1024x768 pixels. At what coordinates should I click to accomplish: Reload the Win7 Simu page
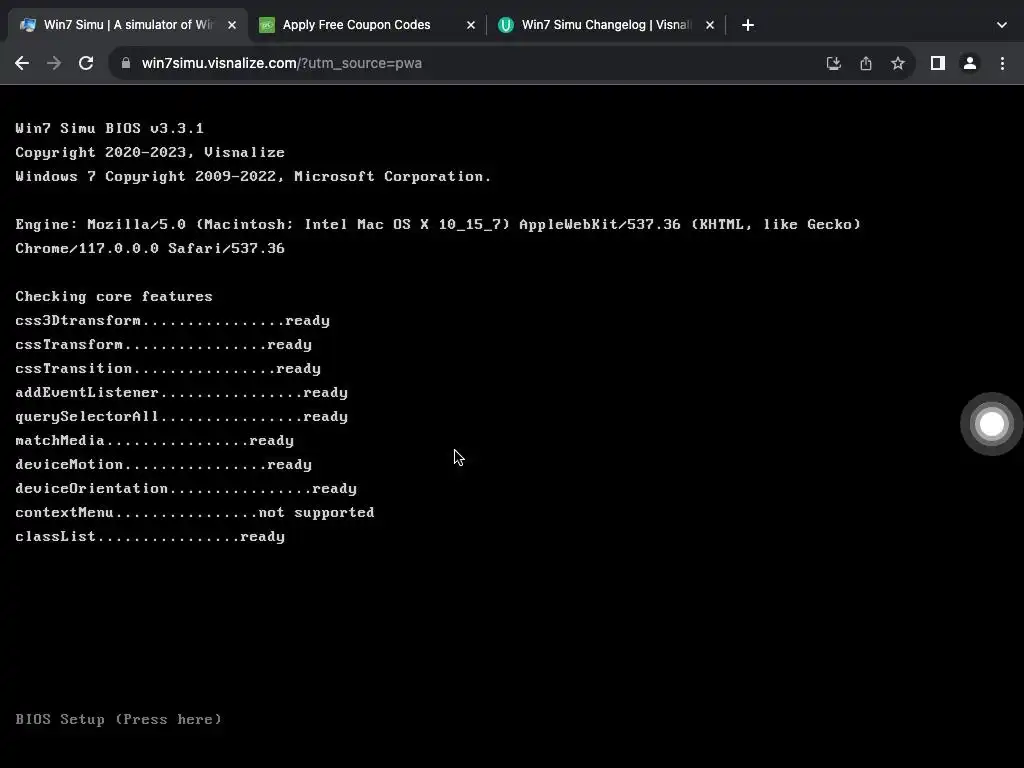coord(86,63)
